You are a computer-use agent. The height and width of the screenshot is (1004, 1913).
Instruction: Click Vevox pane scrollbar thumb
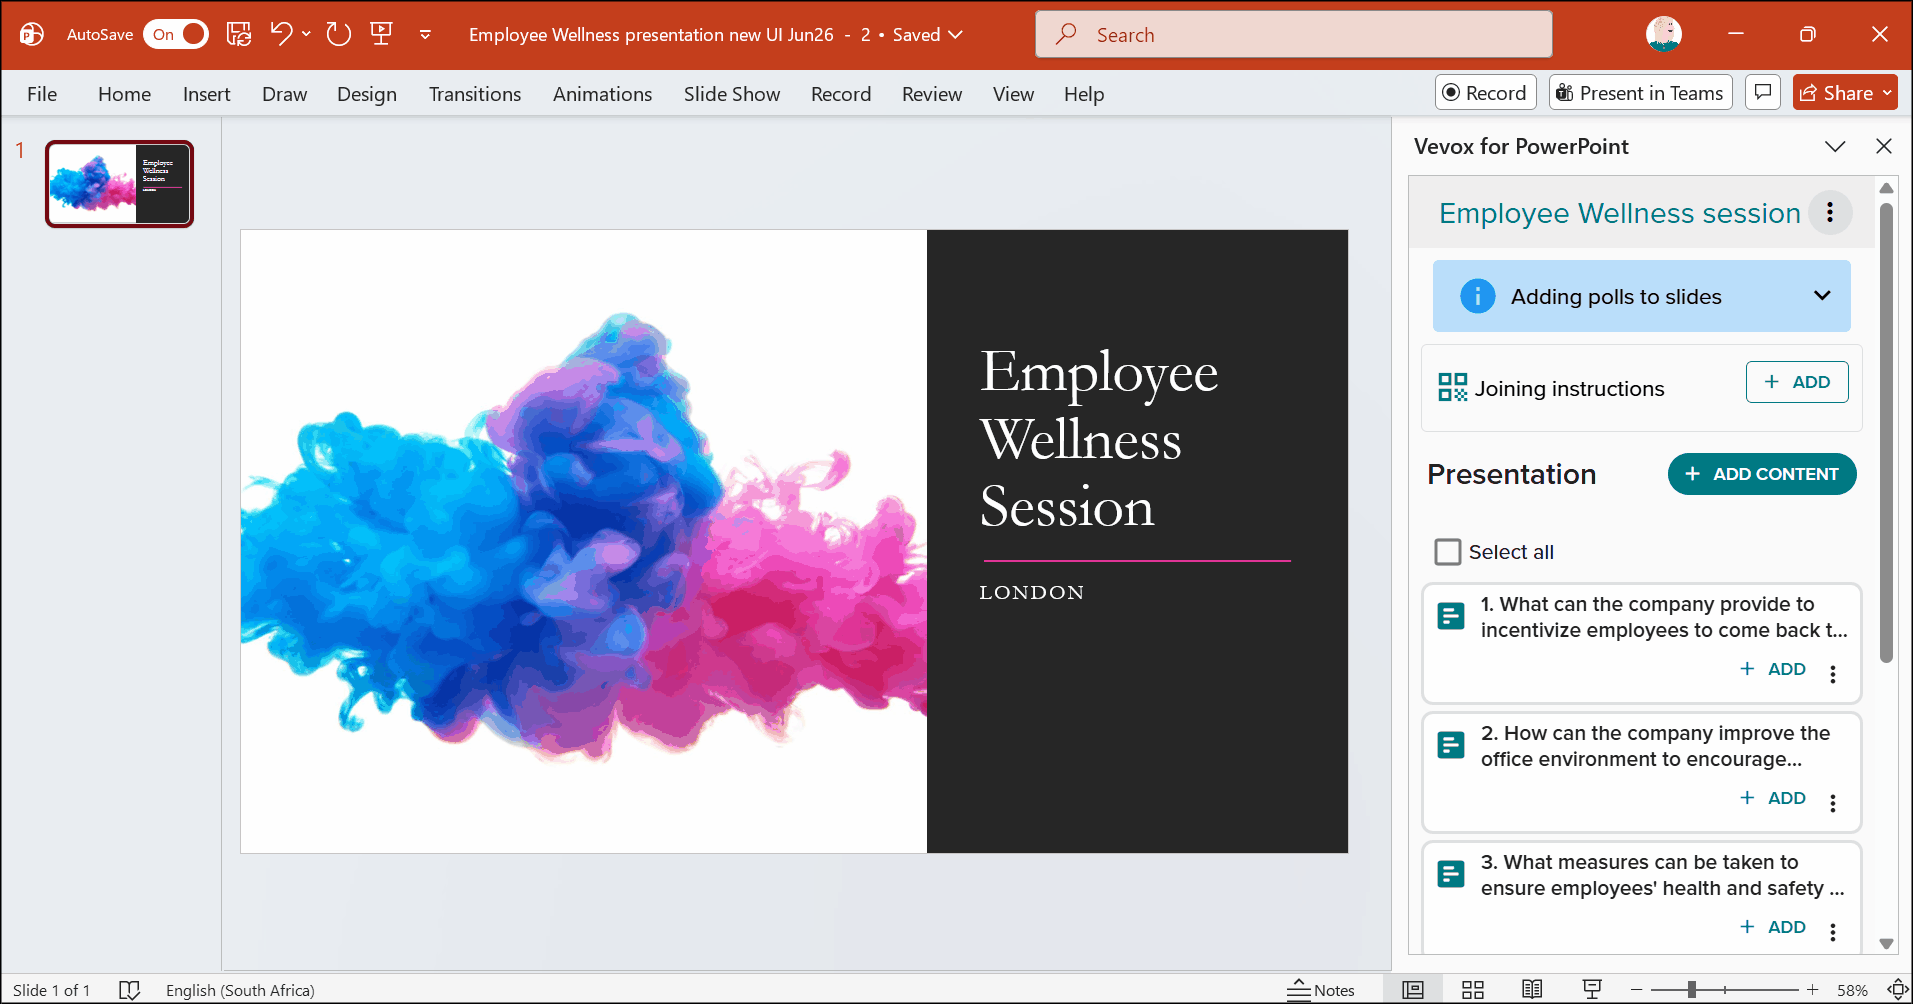point(1886,432)
